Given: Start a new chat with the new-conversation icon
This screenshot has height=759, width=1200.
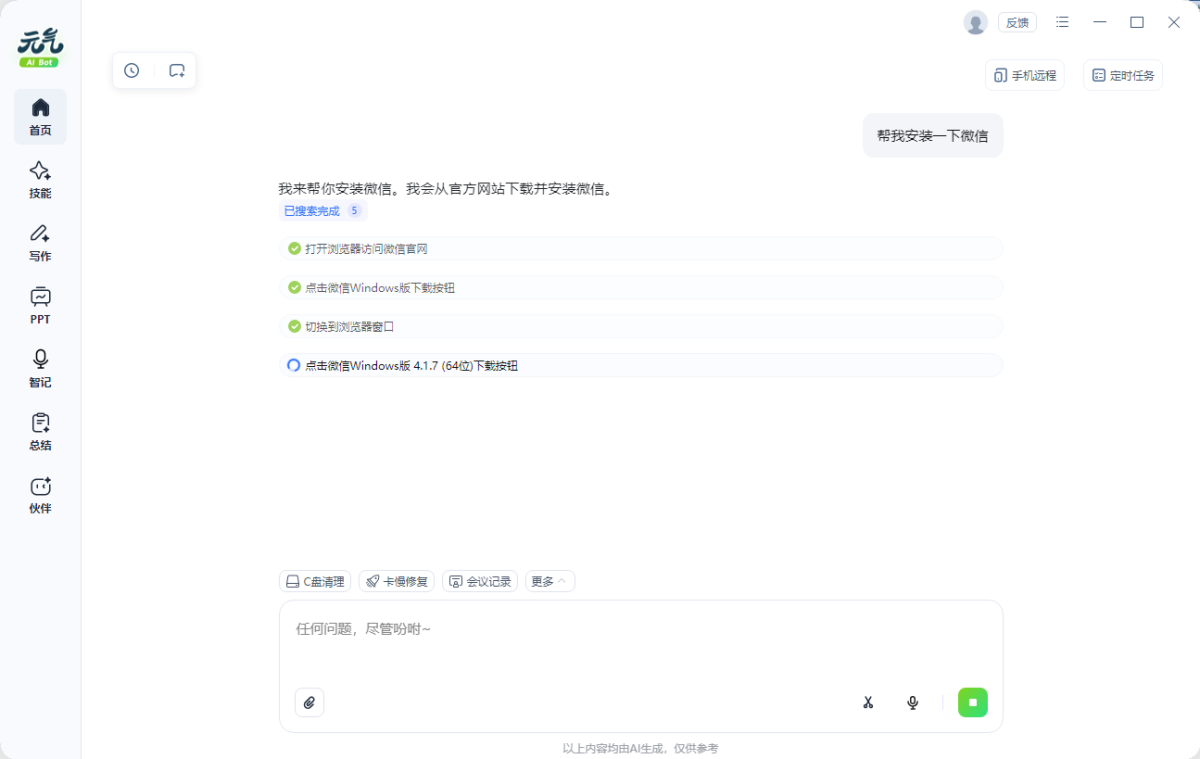Looking at the screenshot, I should click(178, 70).
